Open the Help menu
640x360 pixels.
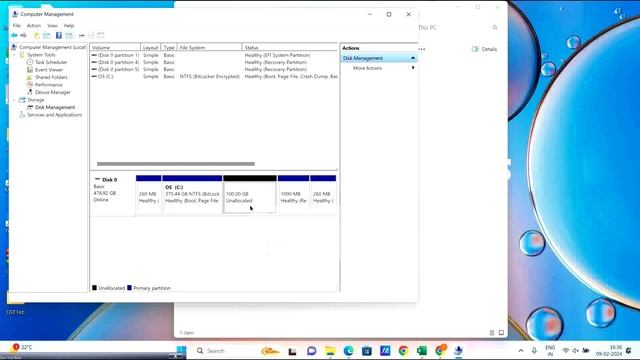coord(69,25)
